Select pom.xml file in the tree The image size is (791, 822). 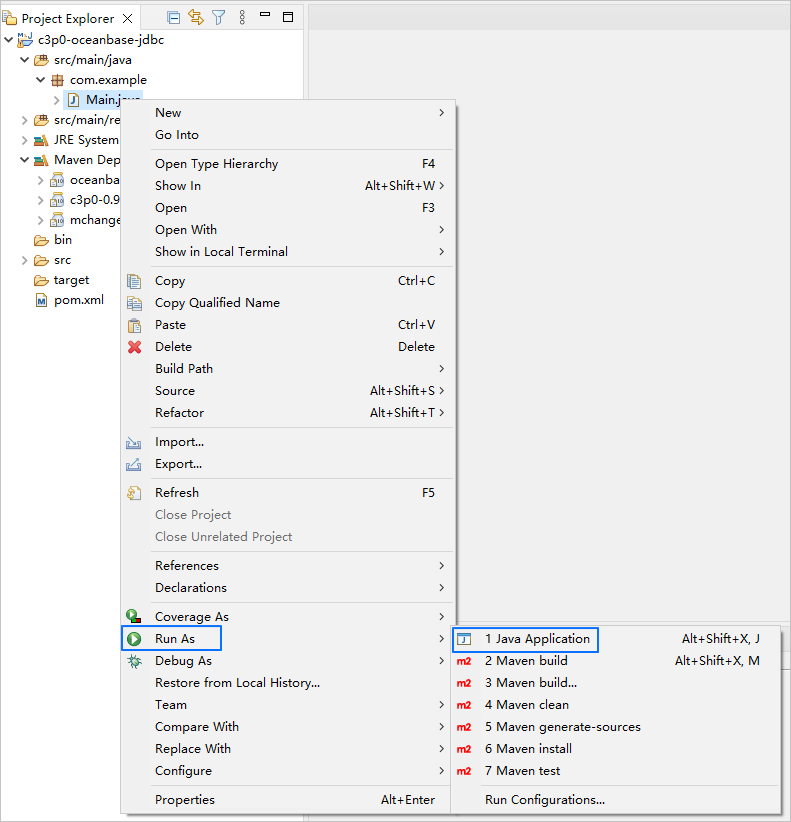point(78,300)
